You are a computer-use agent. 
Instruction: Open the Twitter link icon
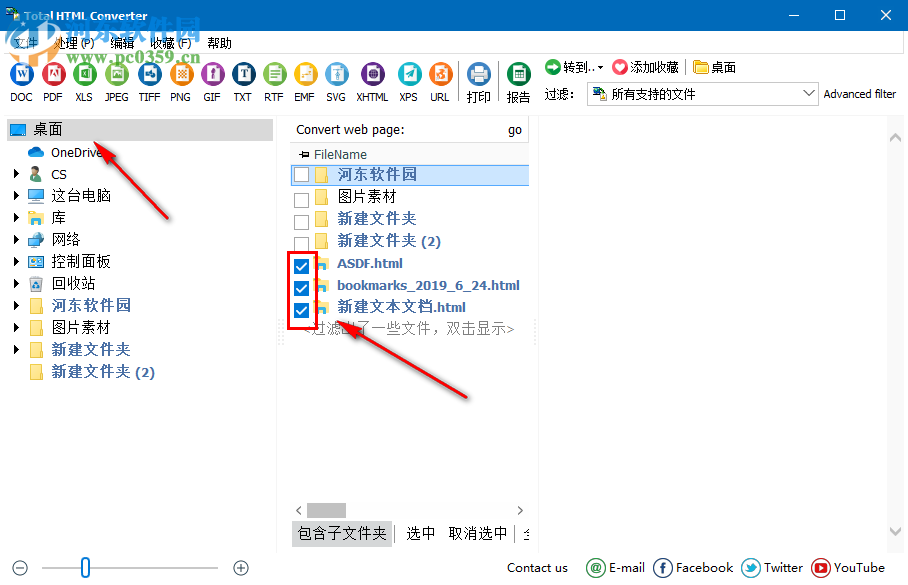click(x=751, y=568)
